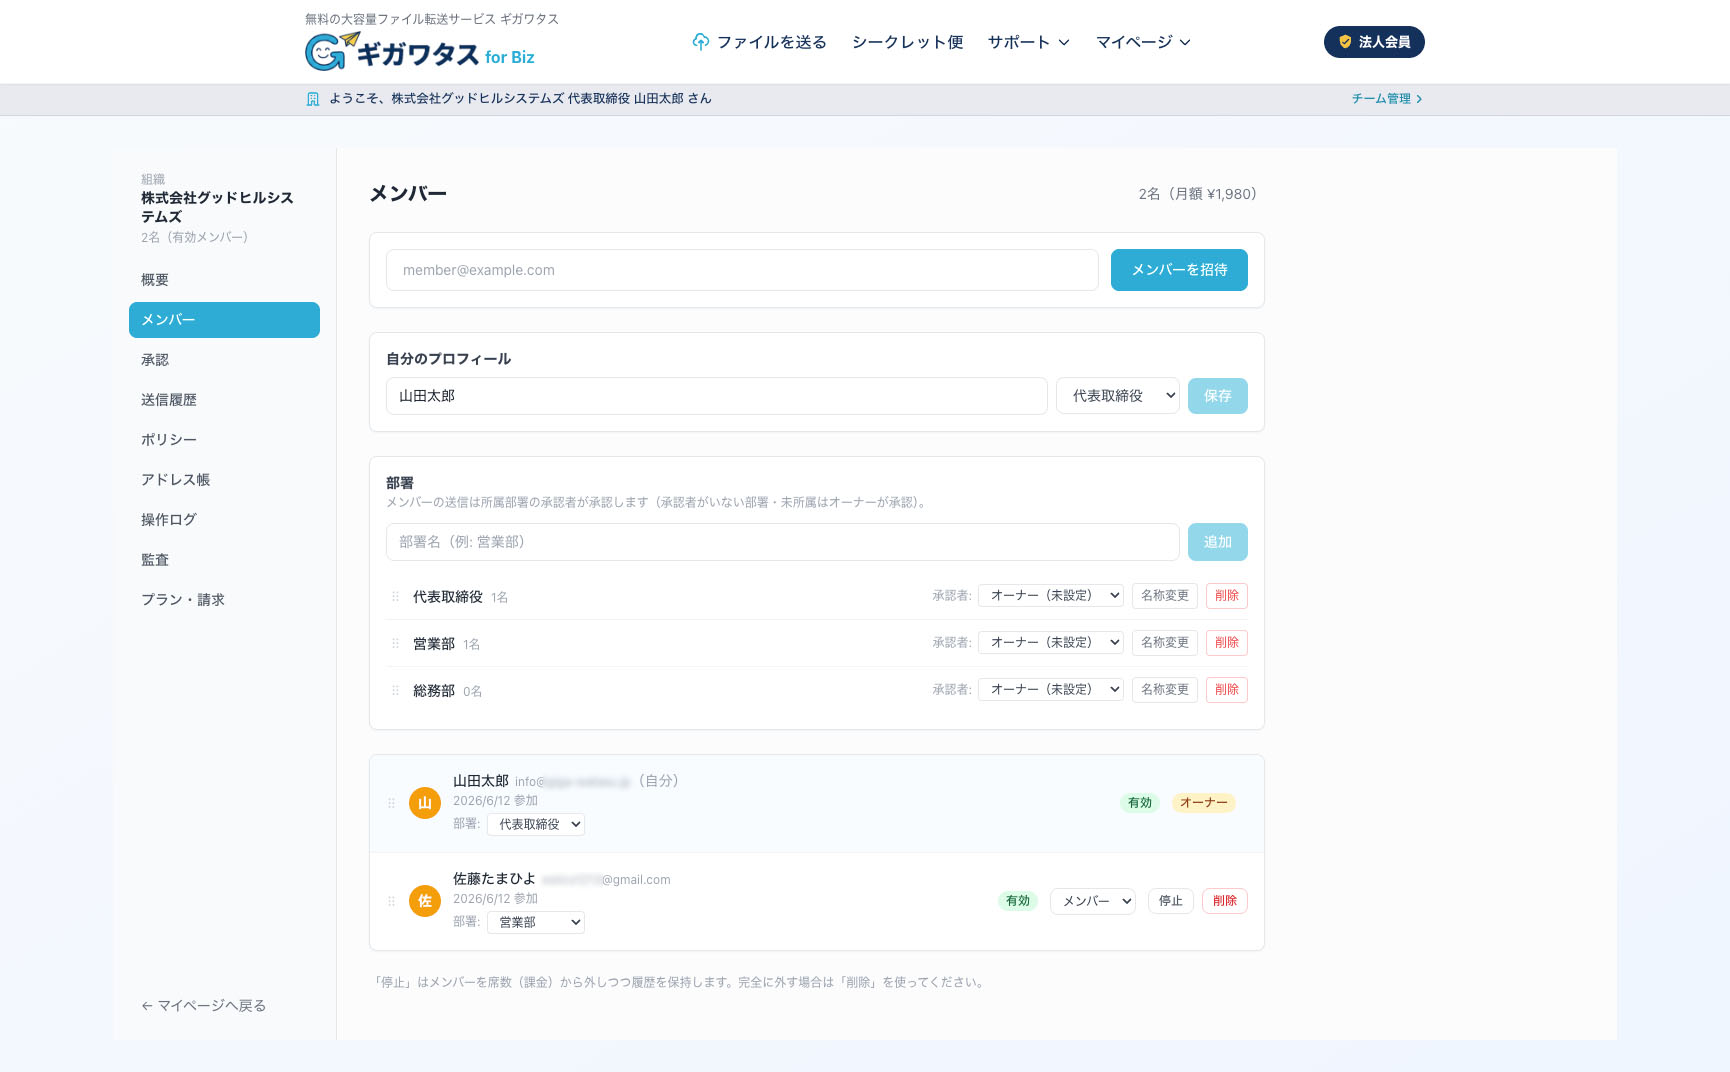
Task: Select メンバー in the sidebar
Action: tap(224, 320)
